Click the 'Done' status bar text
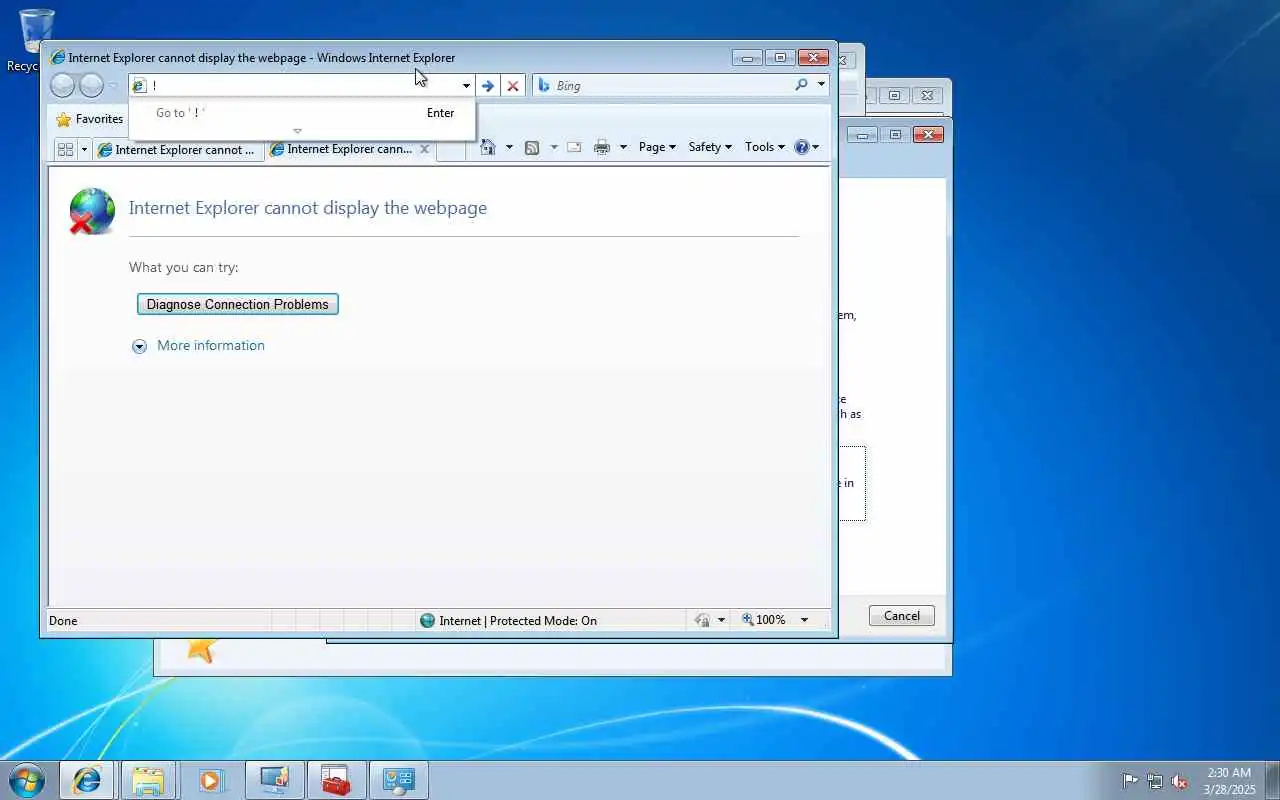1280x800 pixels. [x=63, y=620]
